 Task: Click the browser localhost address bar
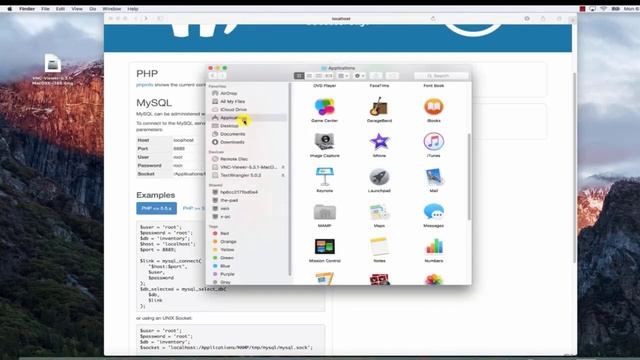point(341,19)
